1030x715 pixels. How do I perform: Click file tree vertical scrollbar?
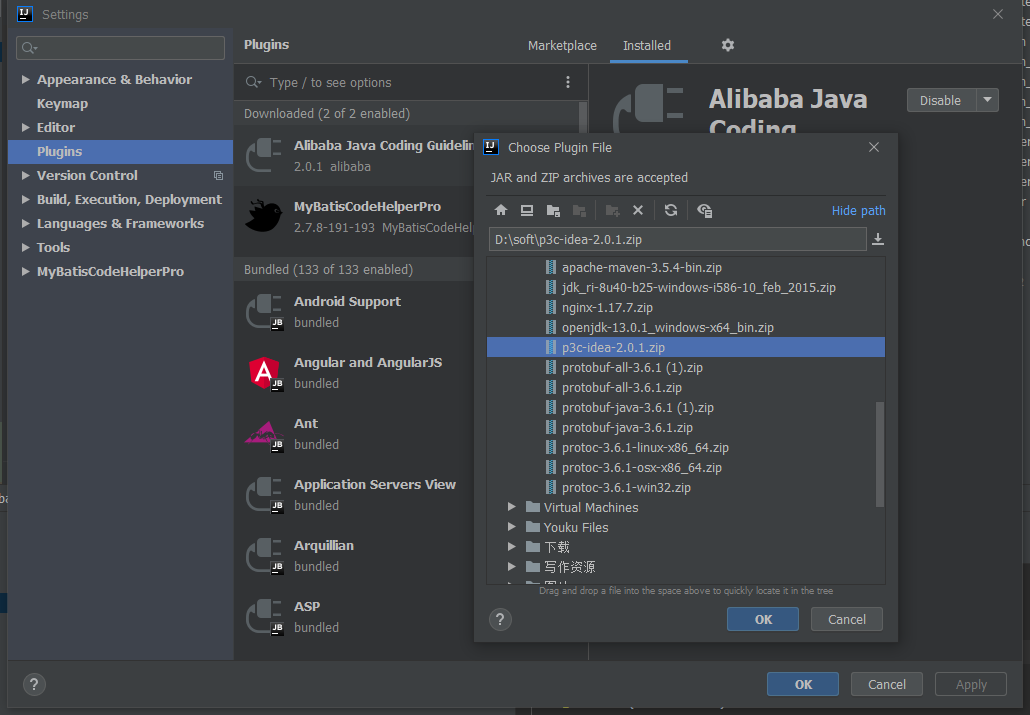click(x=880, y=455)
